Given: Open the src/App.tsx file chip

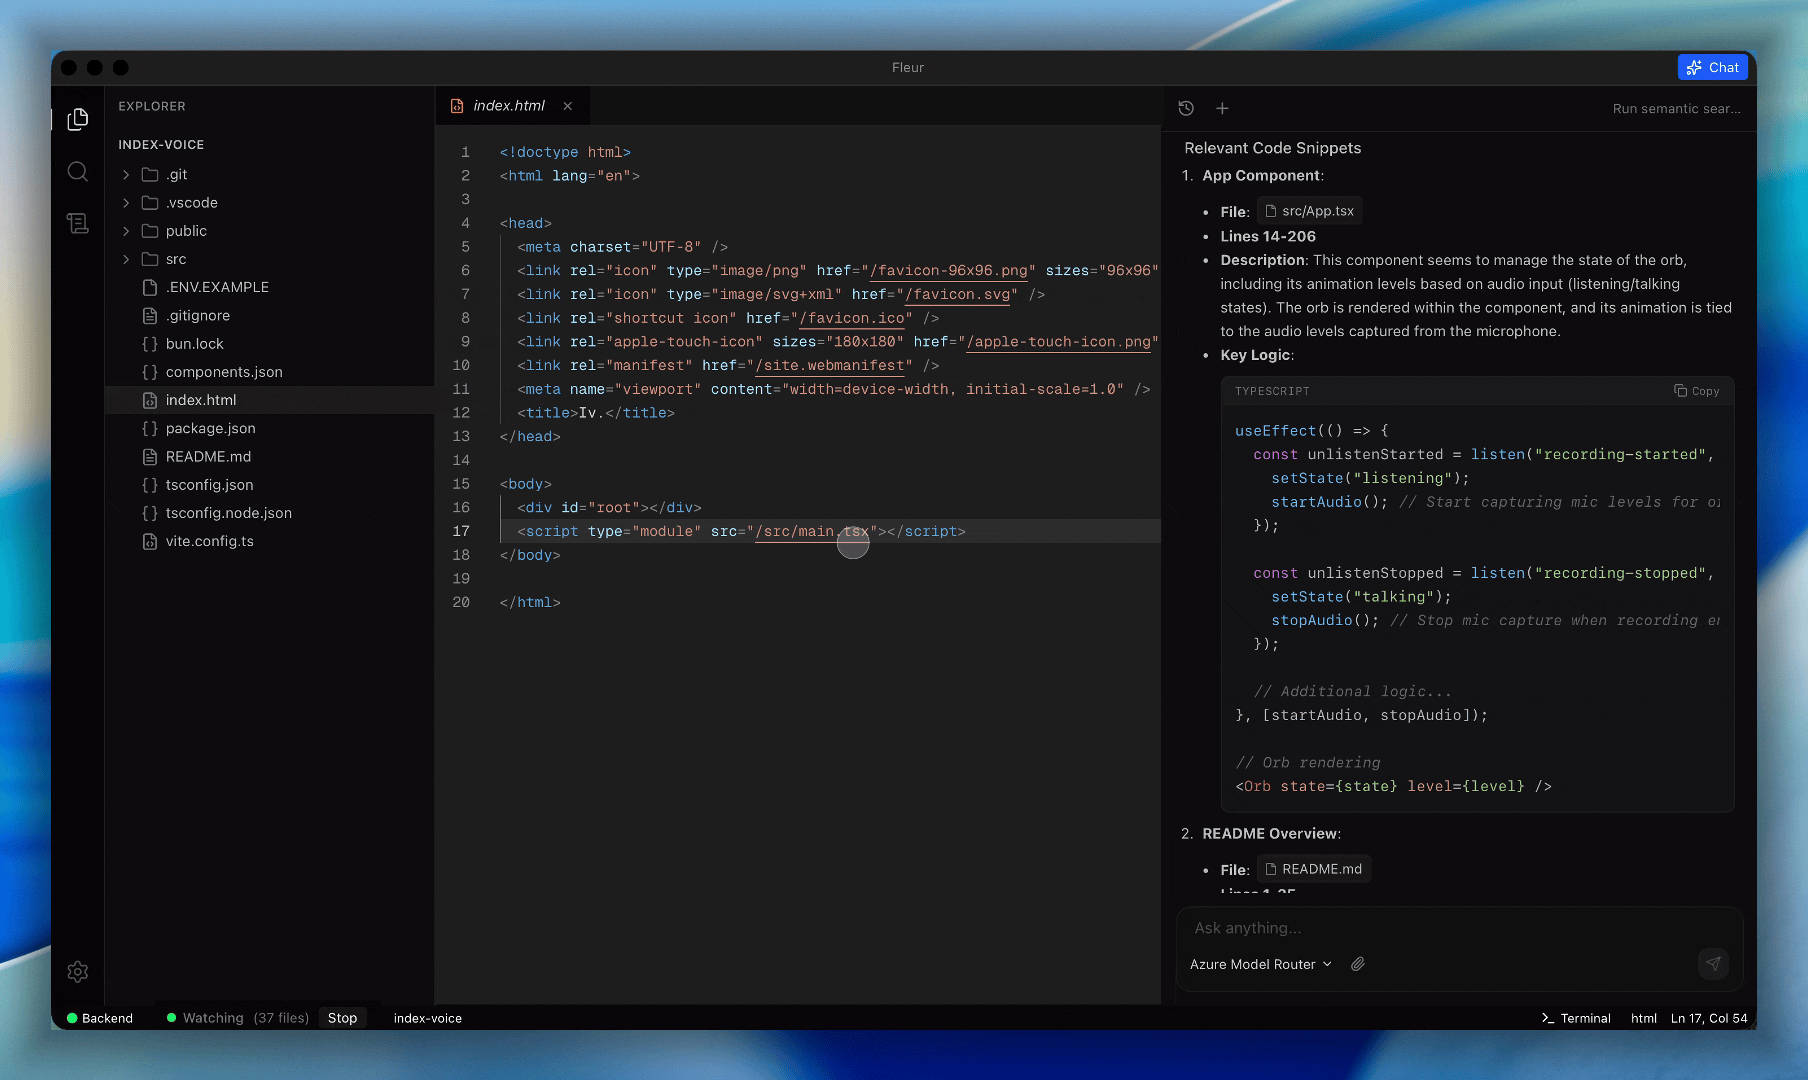Looking at the screenshot, I should pos(1310,210).
